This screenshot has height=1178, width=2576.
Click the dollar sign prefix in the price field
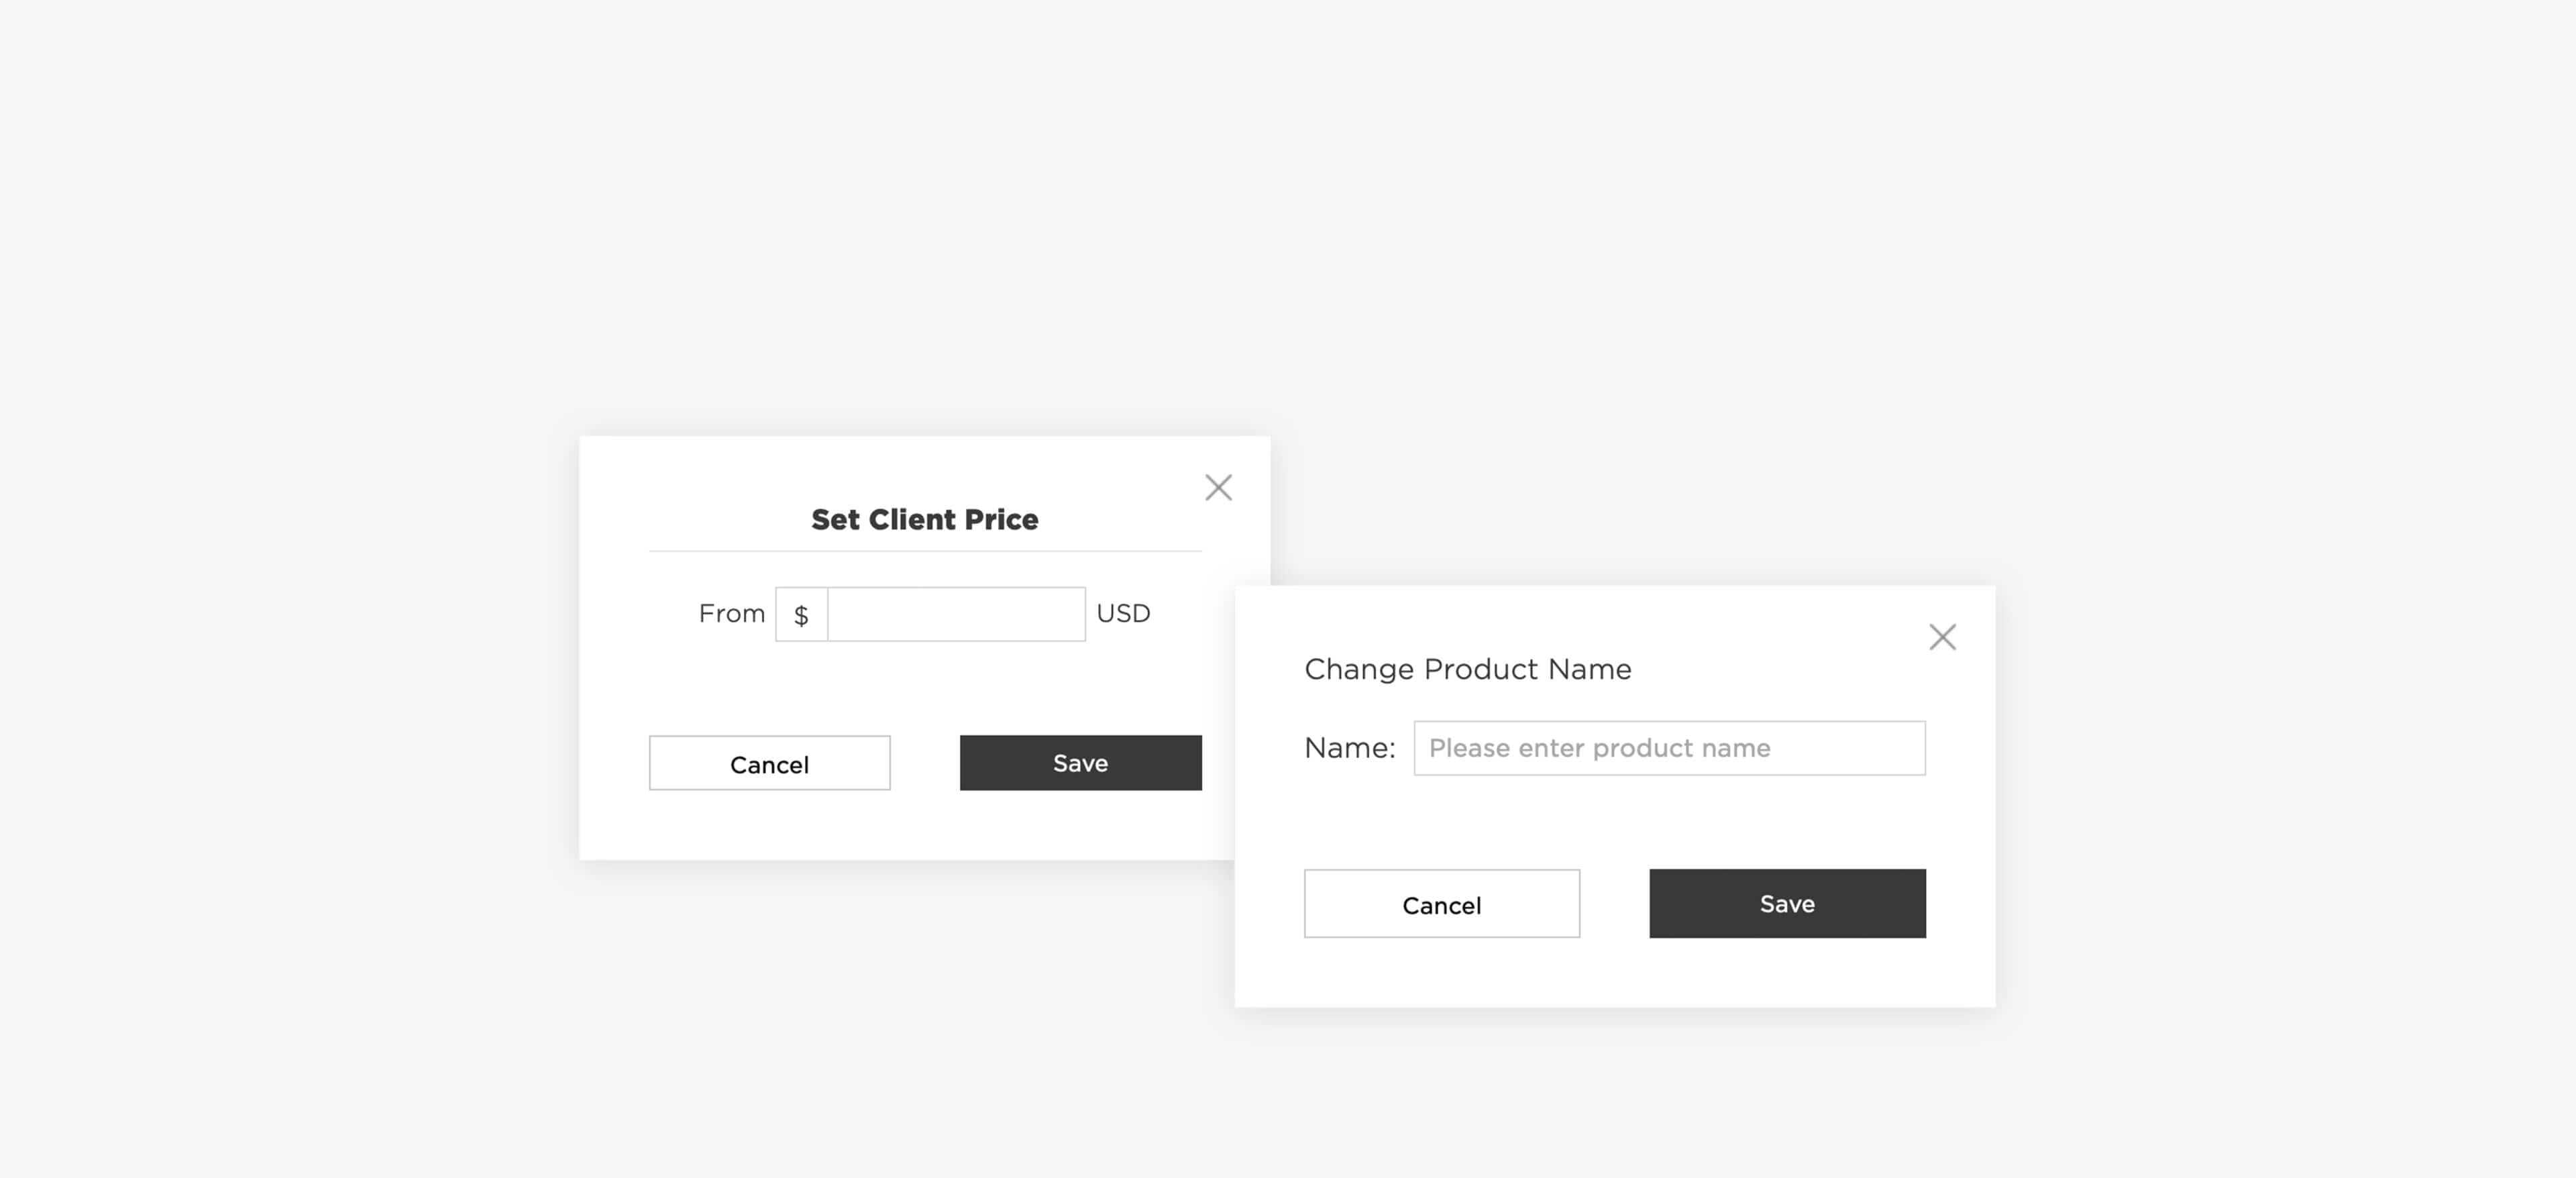click(x=801, y=613)
